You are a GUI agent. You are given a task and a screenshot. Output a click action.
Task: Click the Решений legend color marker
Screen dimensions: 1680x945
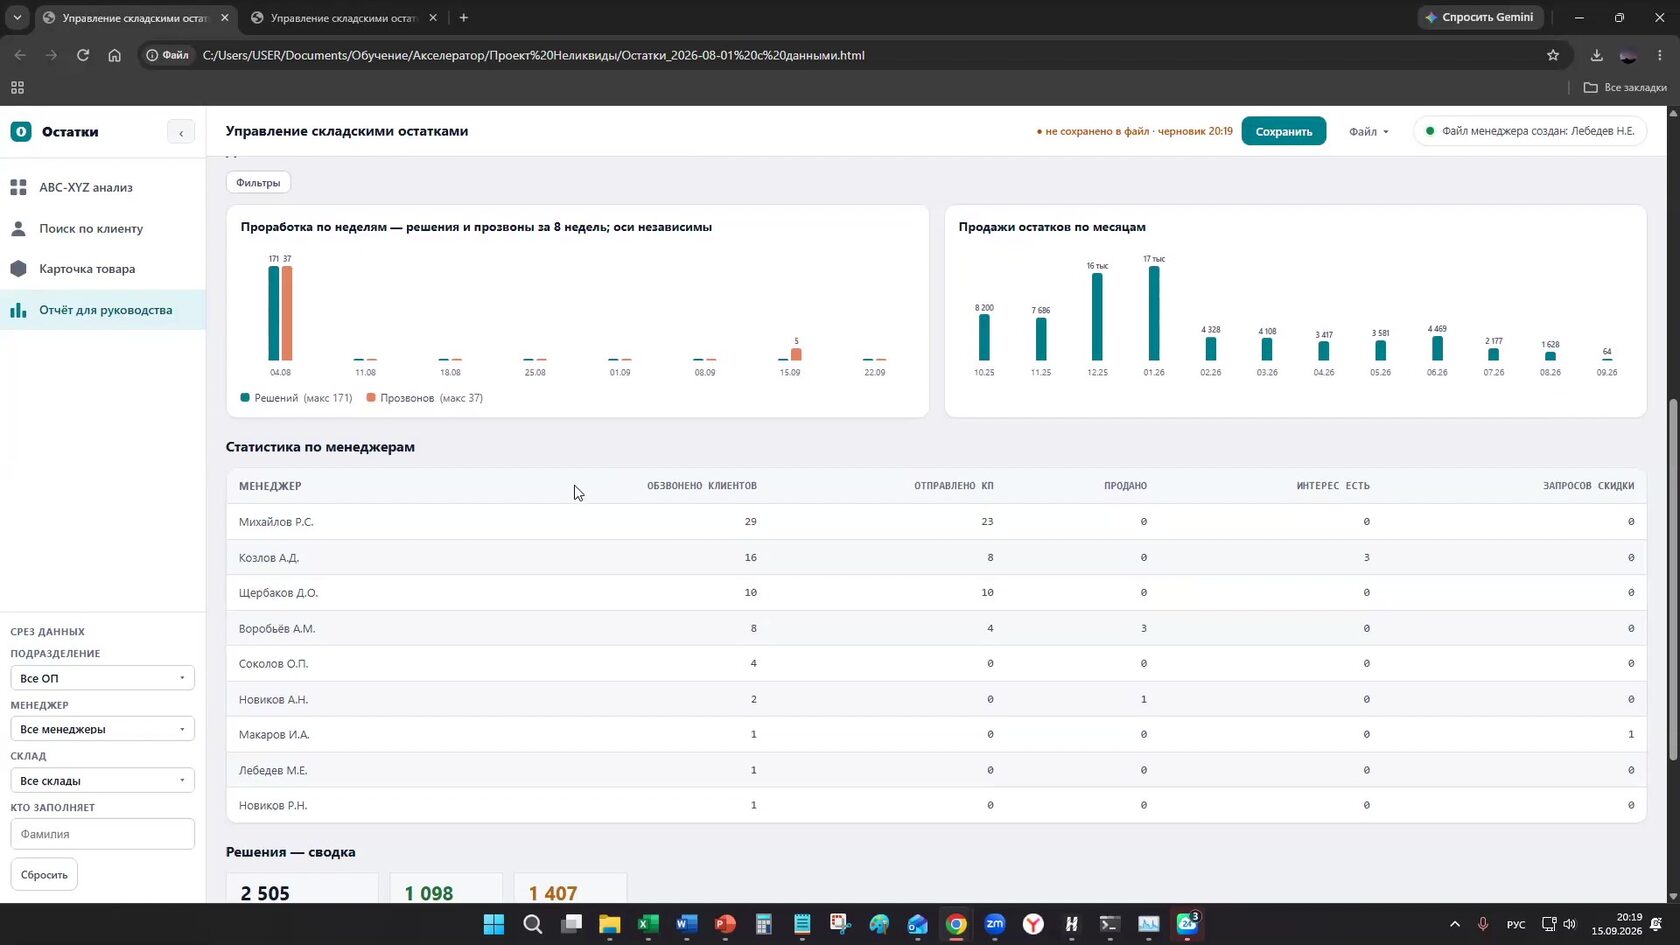245,398
